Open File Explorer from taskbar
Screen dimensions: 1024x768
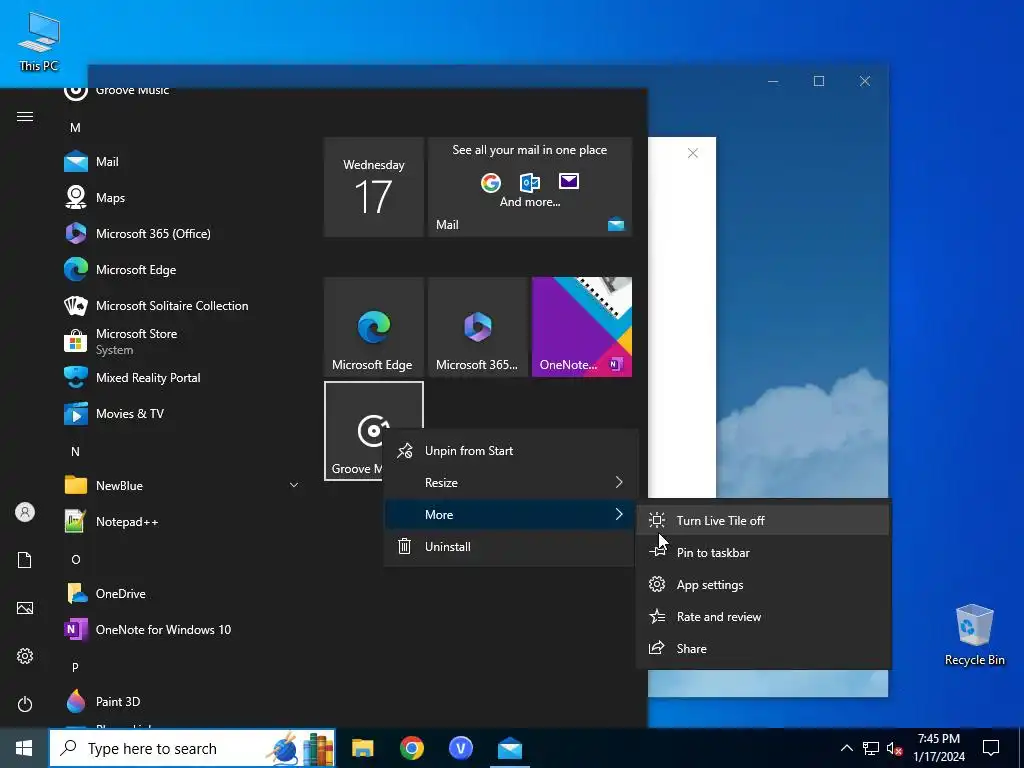(x=362, y=748)
